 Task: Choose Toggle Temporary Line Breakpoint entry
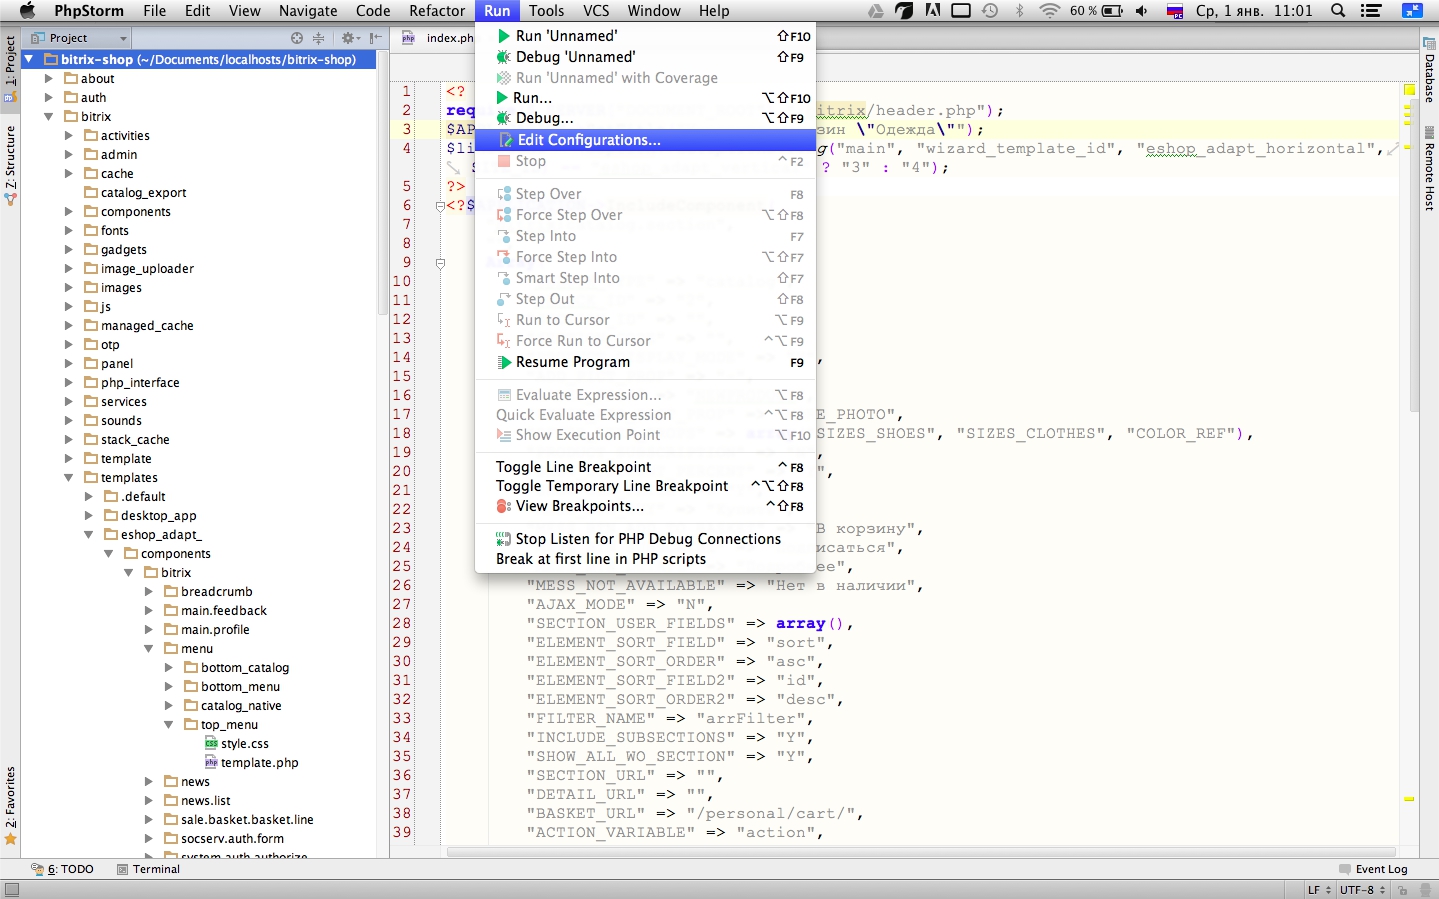click(645, 486)
